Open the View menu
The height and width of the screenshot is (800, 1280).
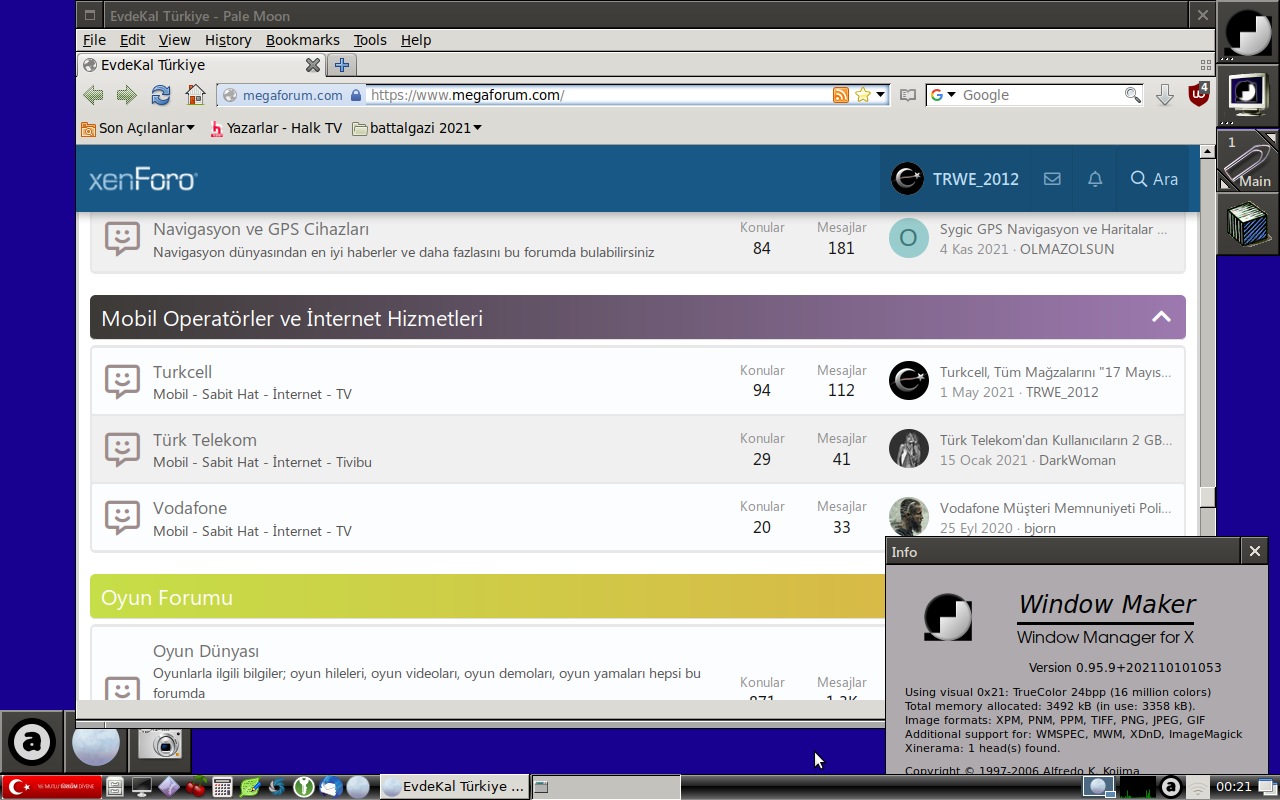coord(174,40)
